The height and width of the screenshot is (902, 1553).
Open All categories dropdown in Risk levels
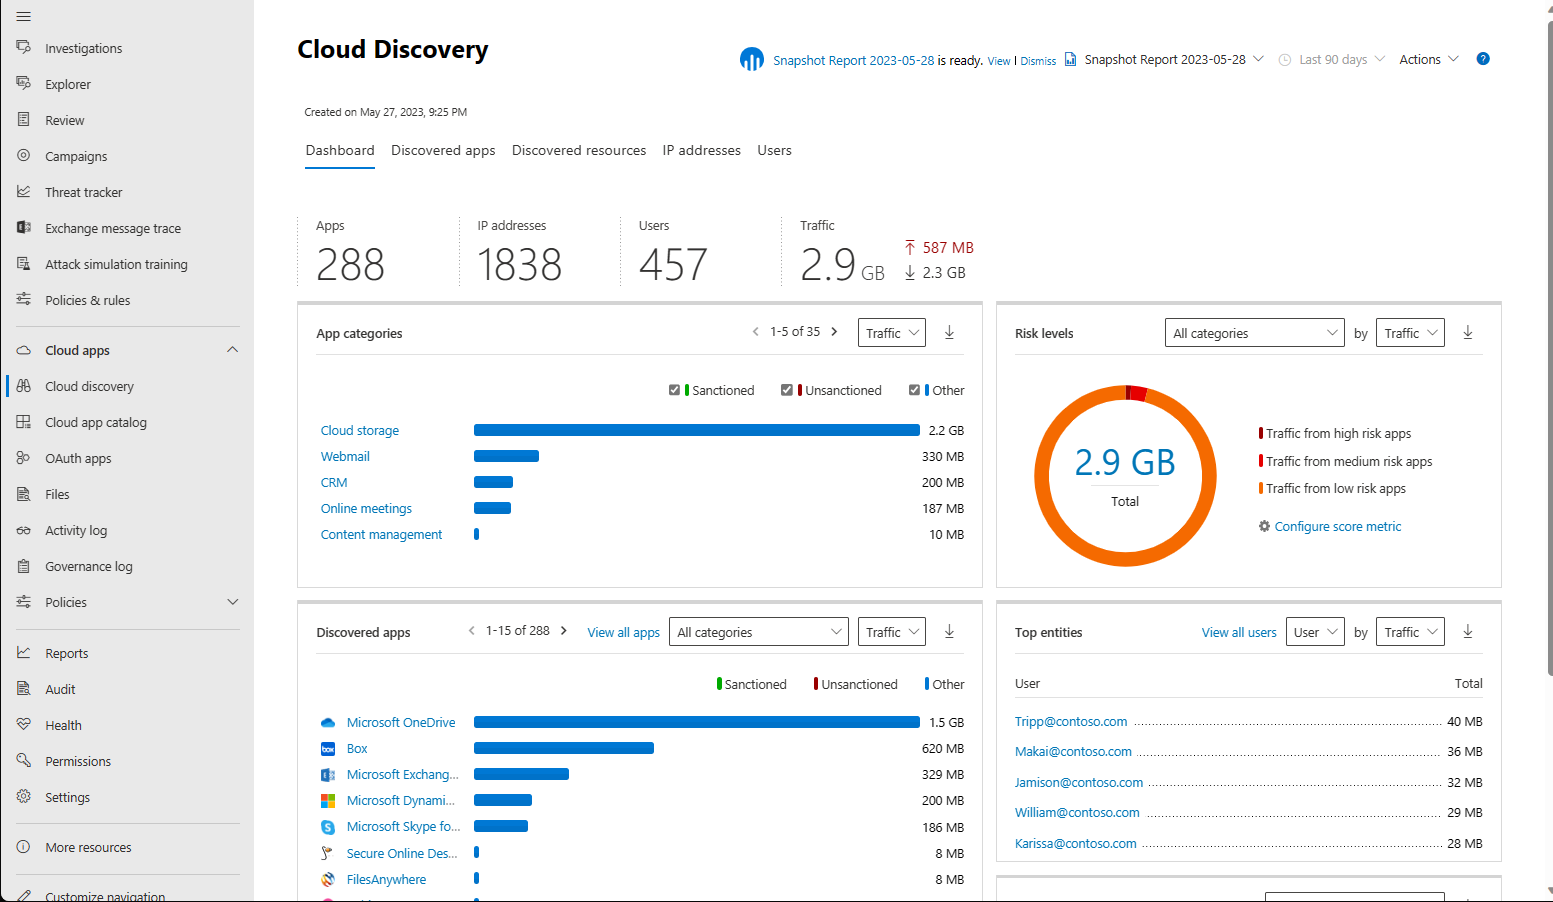[1255, 333]
